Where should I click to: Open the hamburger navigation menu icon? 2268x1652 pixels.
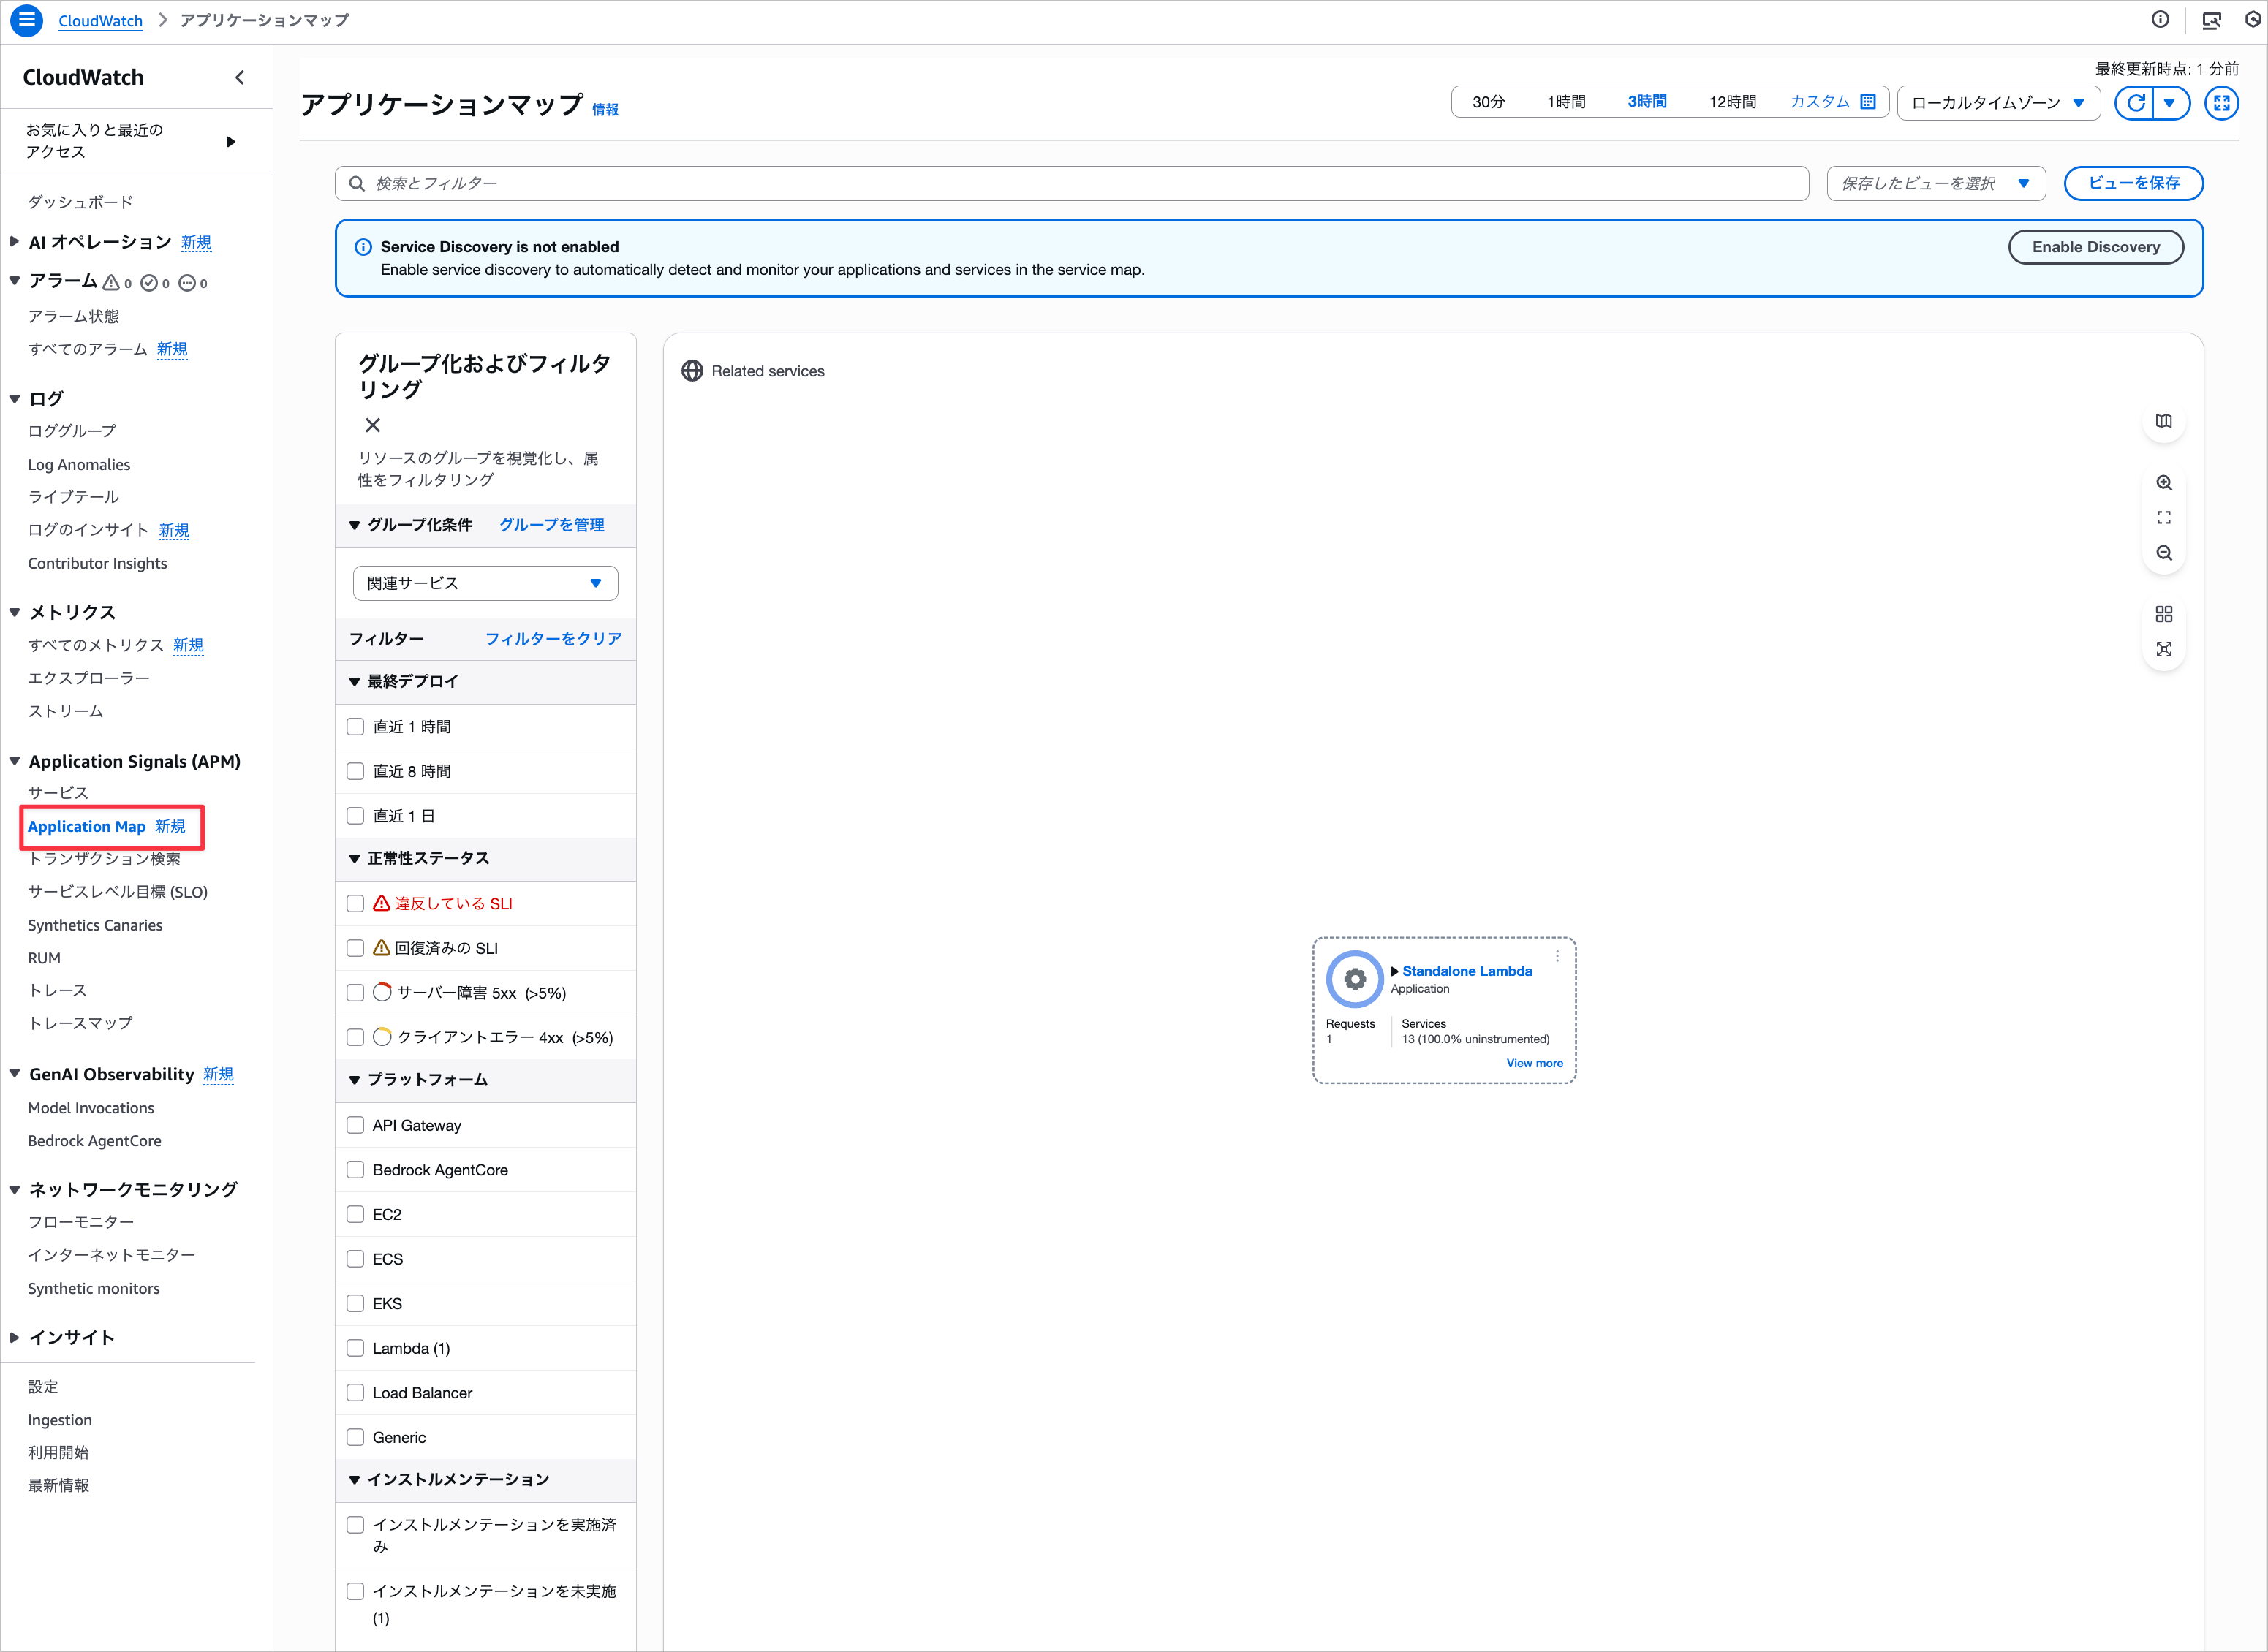coord(27,20)
